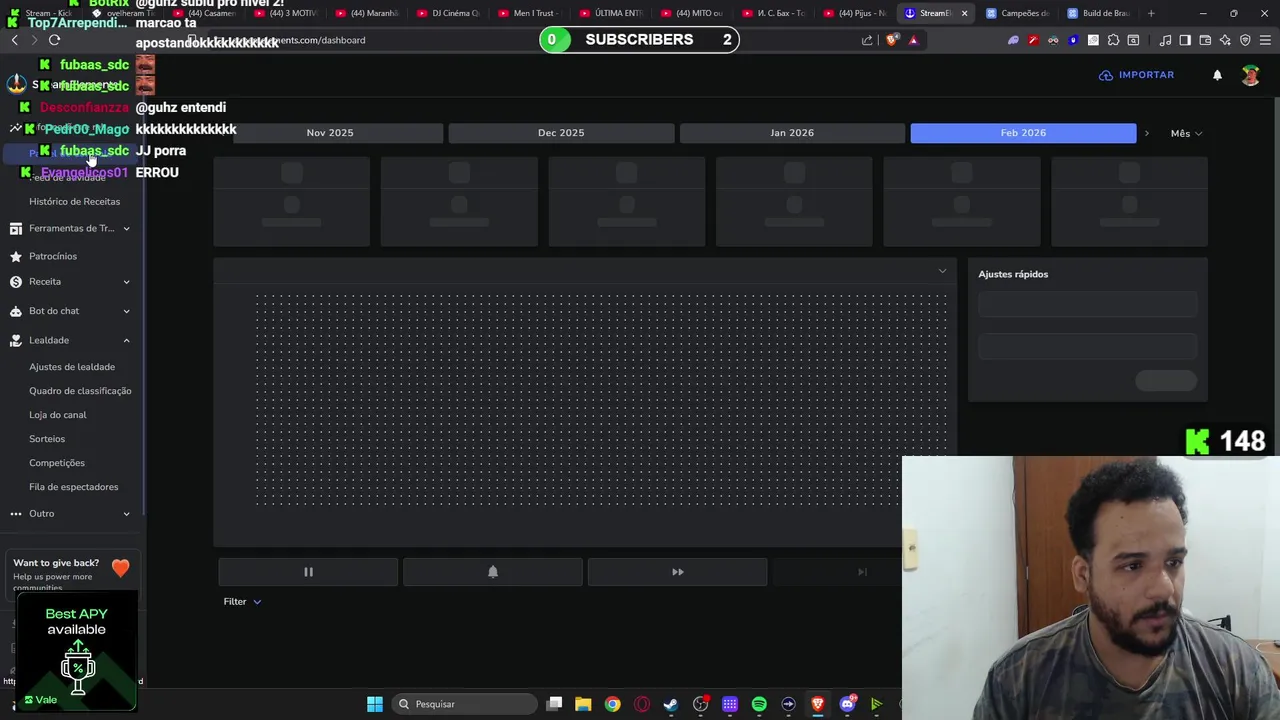Pause the activity feed alerts
Screen dimensions: 1280x720
point(308,572)
